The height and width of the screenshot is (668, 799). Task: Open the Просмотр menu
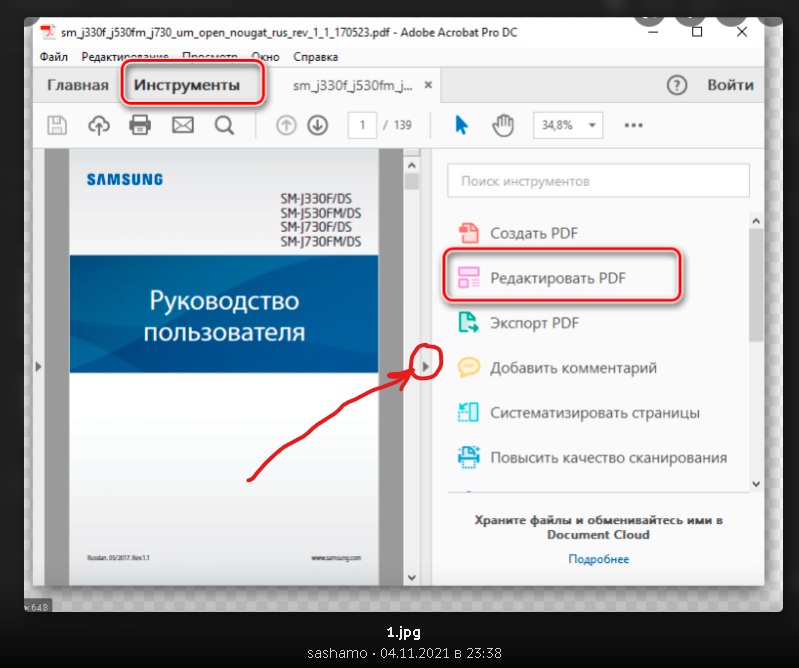[x=210, y=57]
